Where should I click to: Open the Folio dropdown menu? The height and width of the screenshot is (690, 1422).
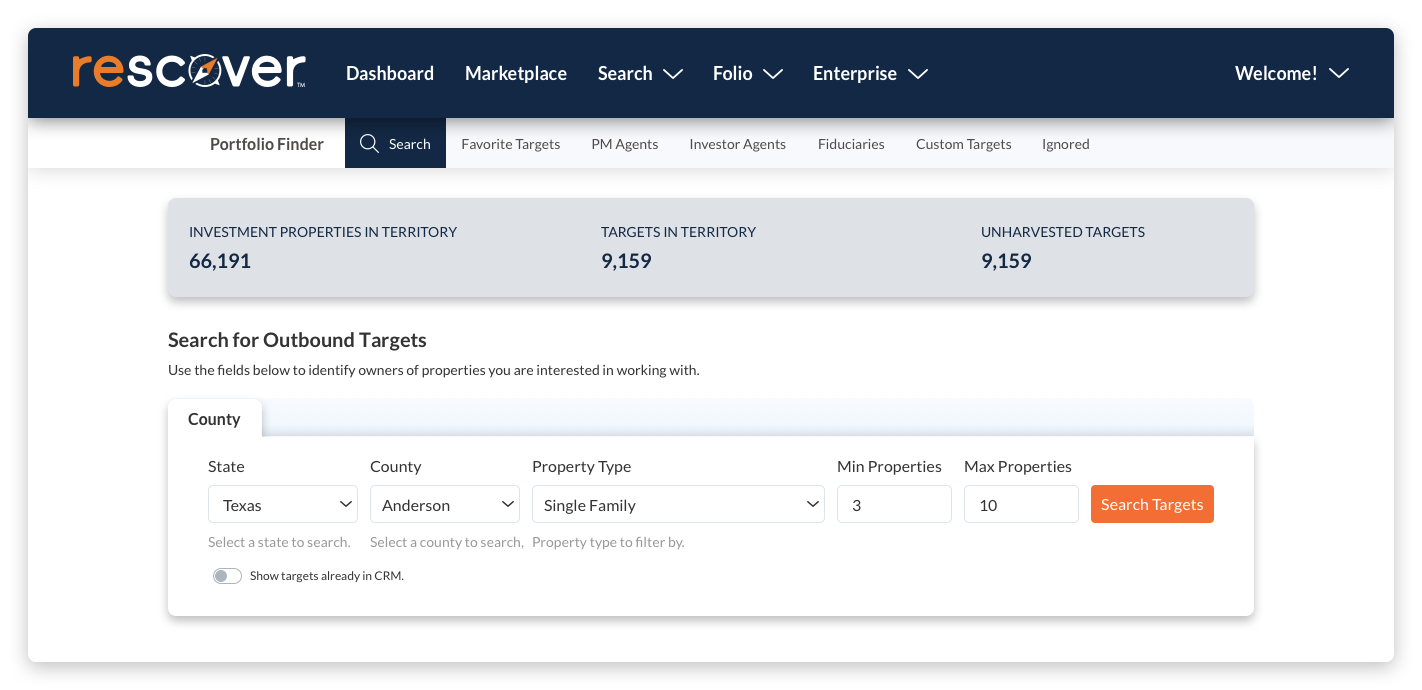pyautogui.click(x=747, y=74)
